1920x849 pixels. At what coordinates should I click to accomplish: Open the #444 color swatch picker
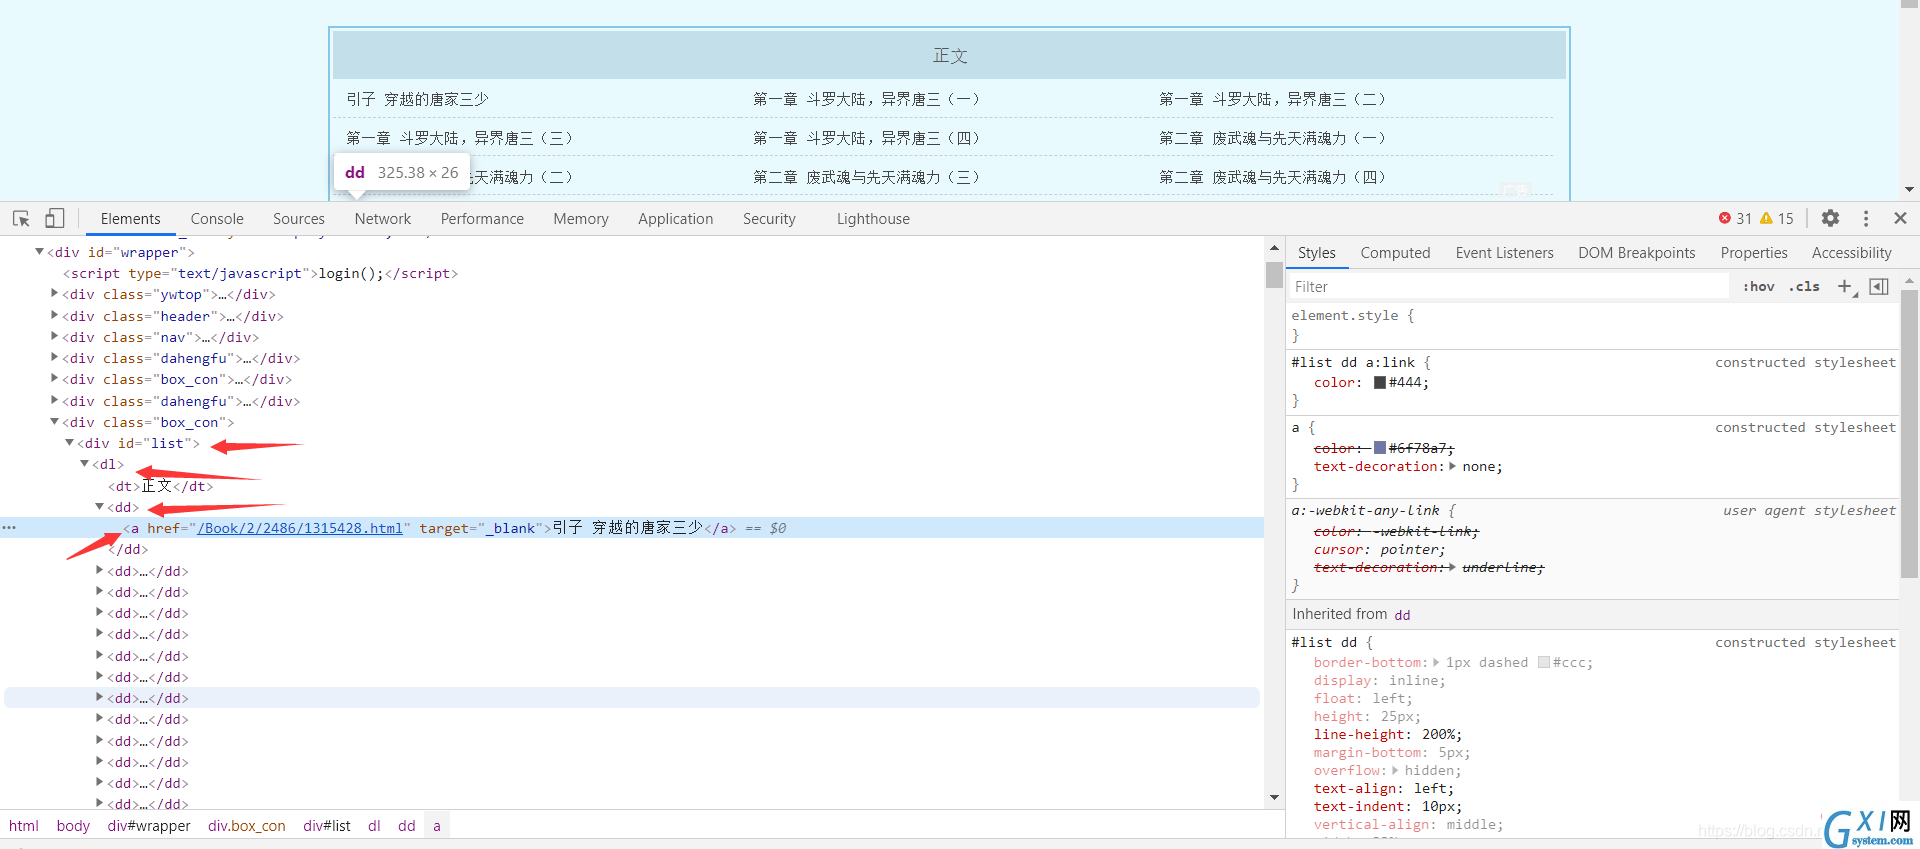1380,382
